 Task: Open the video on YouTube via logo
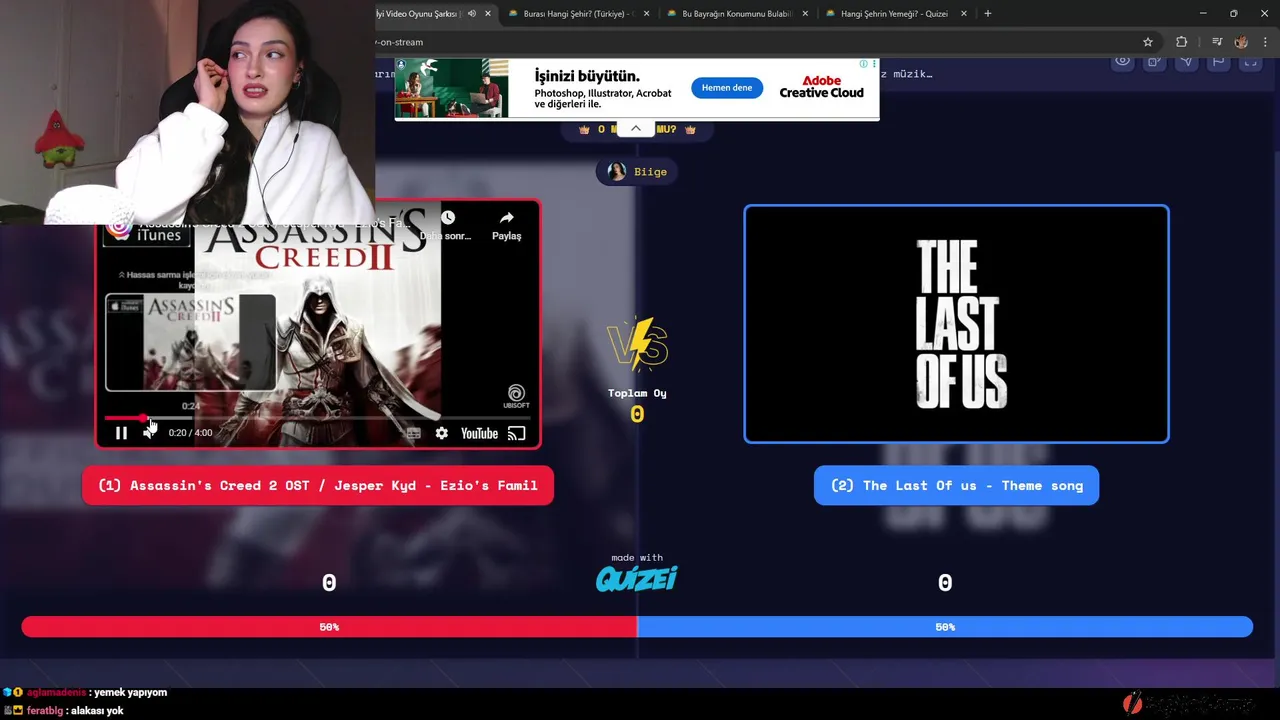coord(479,433)
